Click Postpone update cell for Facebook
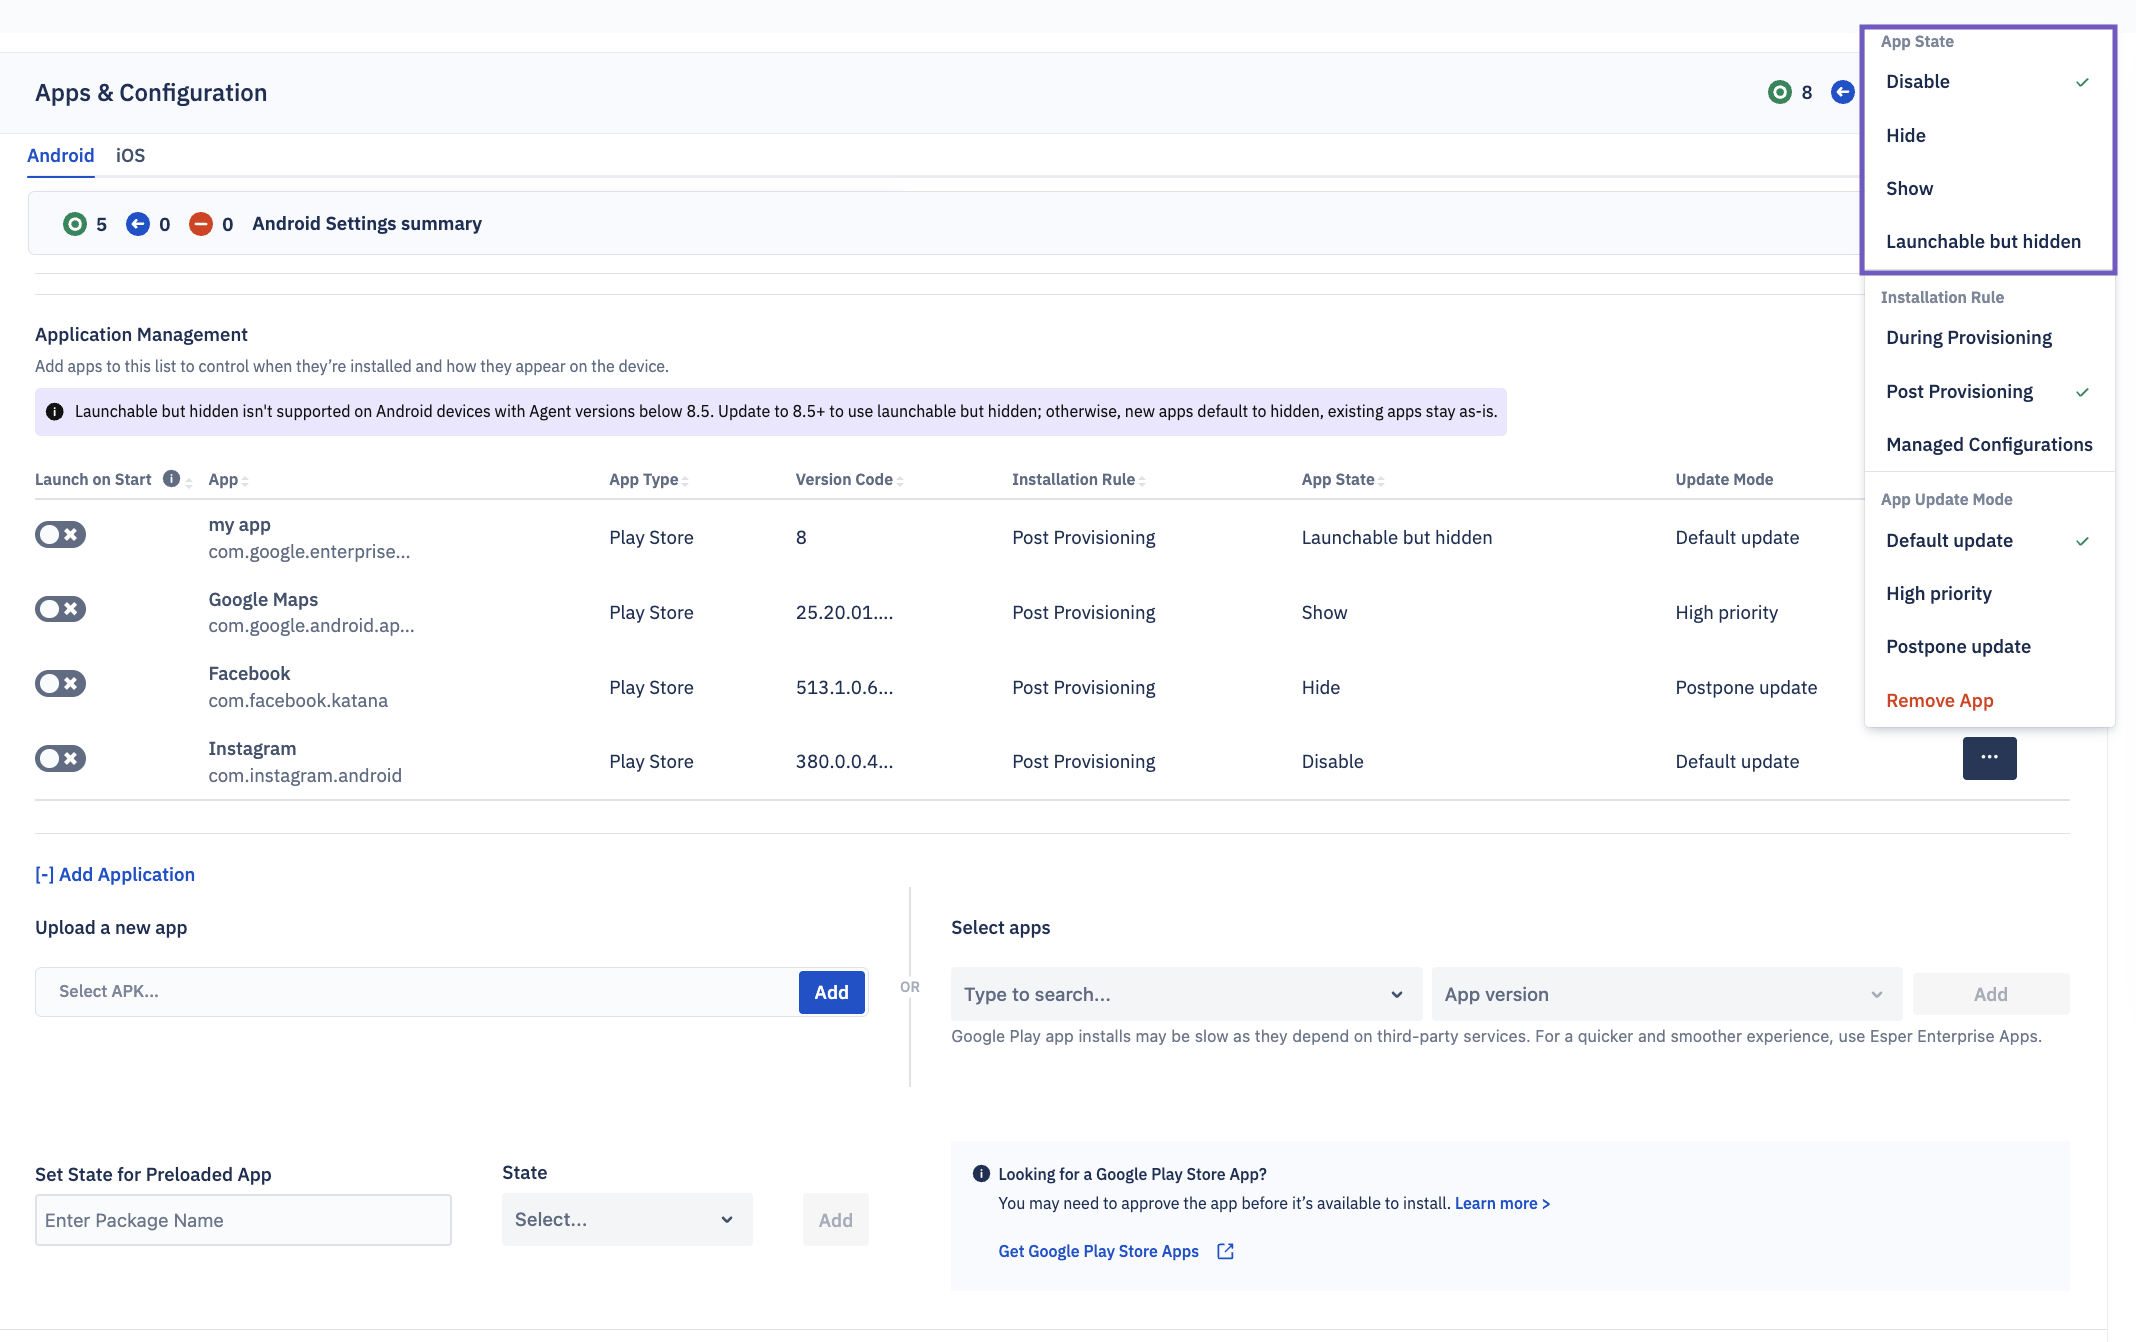This screenshot has height=1342, width=2136. point(1746,688)
